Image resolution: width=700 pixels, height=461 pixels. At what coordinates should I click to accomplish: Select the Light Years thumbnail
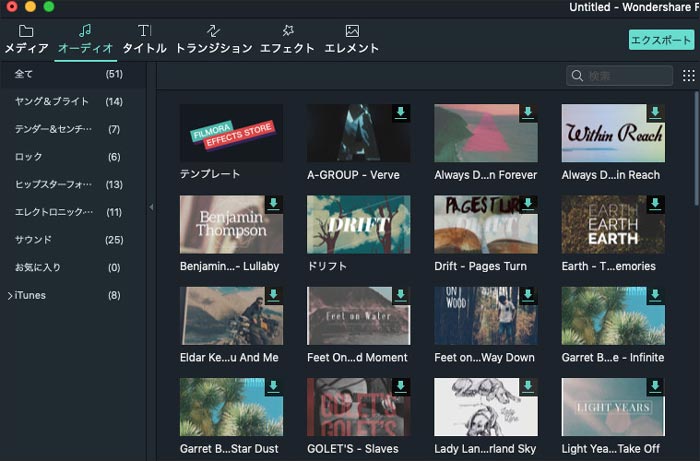point(613,407)
